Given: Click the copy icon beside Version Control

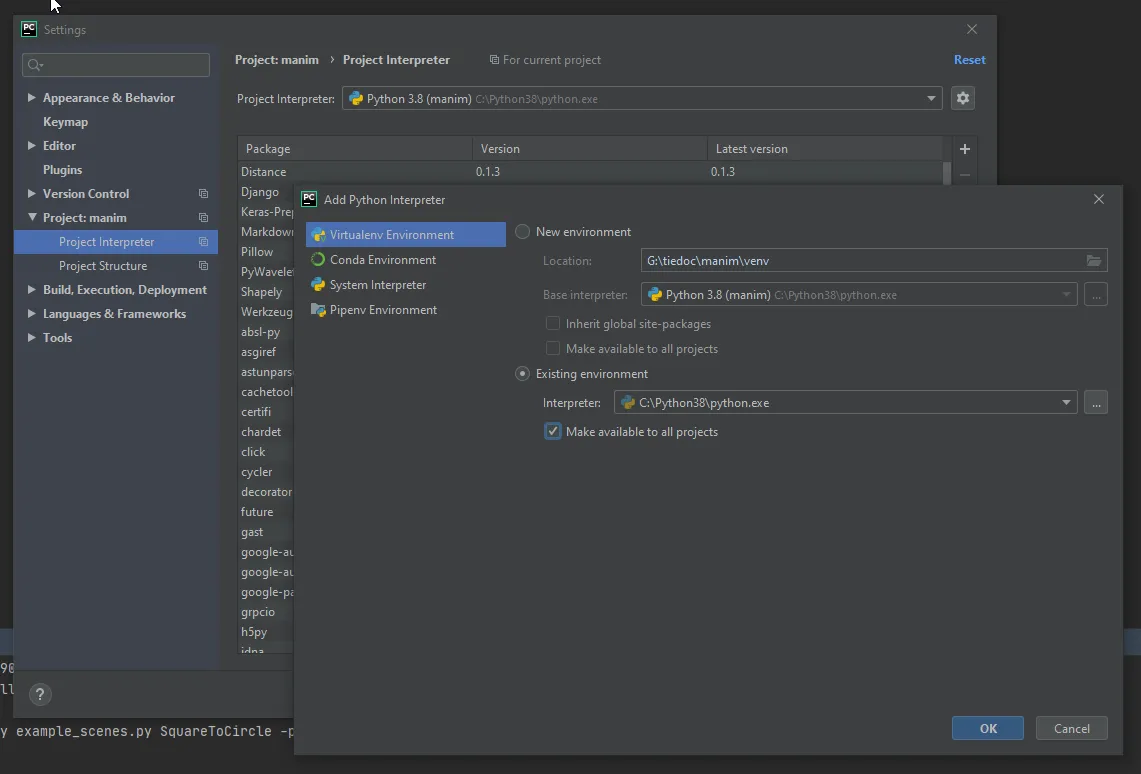Looking at the screenshot, I should (x=204, y=194).
